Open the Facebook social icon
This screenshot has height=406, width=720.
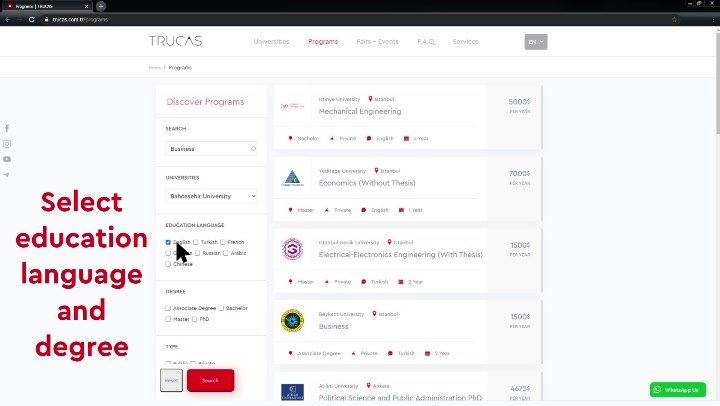(7, 128)
